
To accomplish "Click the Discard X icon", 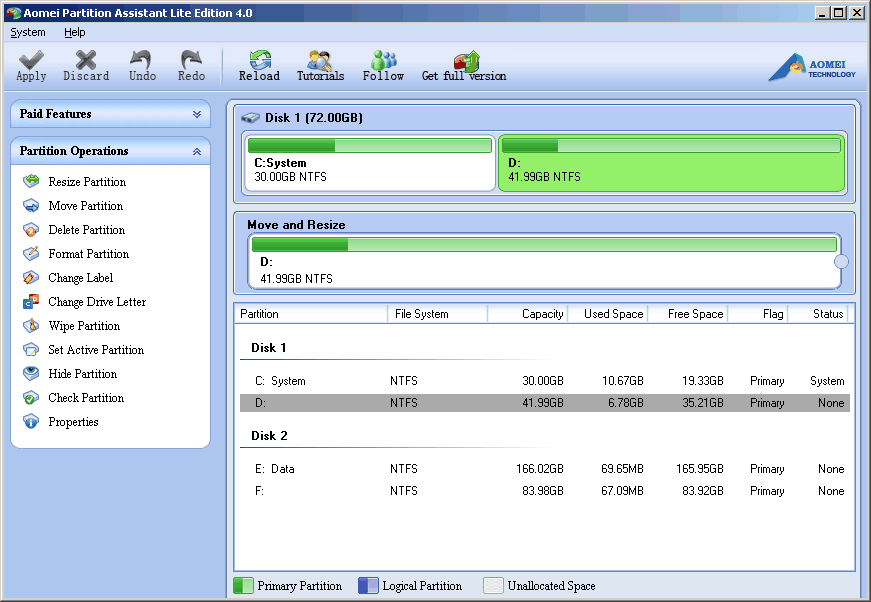I will [x=86, y=59].
